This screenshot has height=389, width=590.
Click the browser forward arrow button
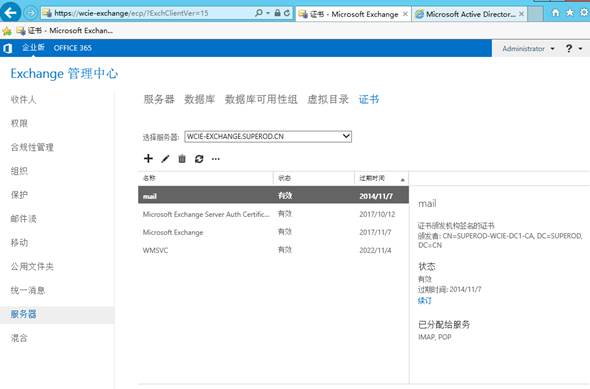pos(30,13)
